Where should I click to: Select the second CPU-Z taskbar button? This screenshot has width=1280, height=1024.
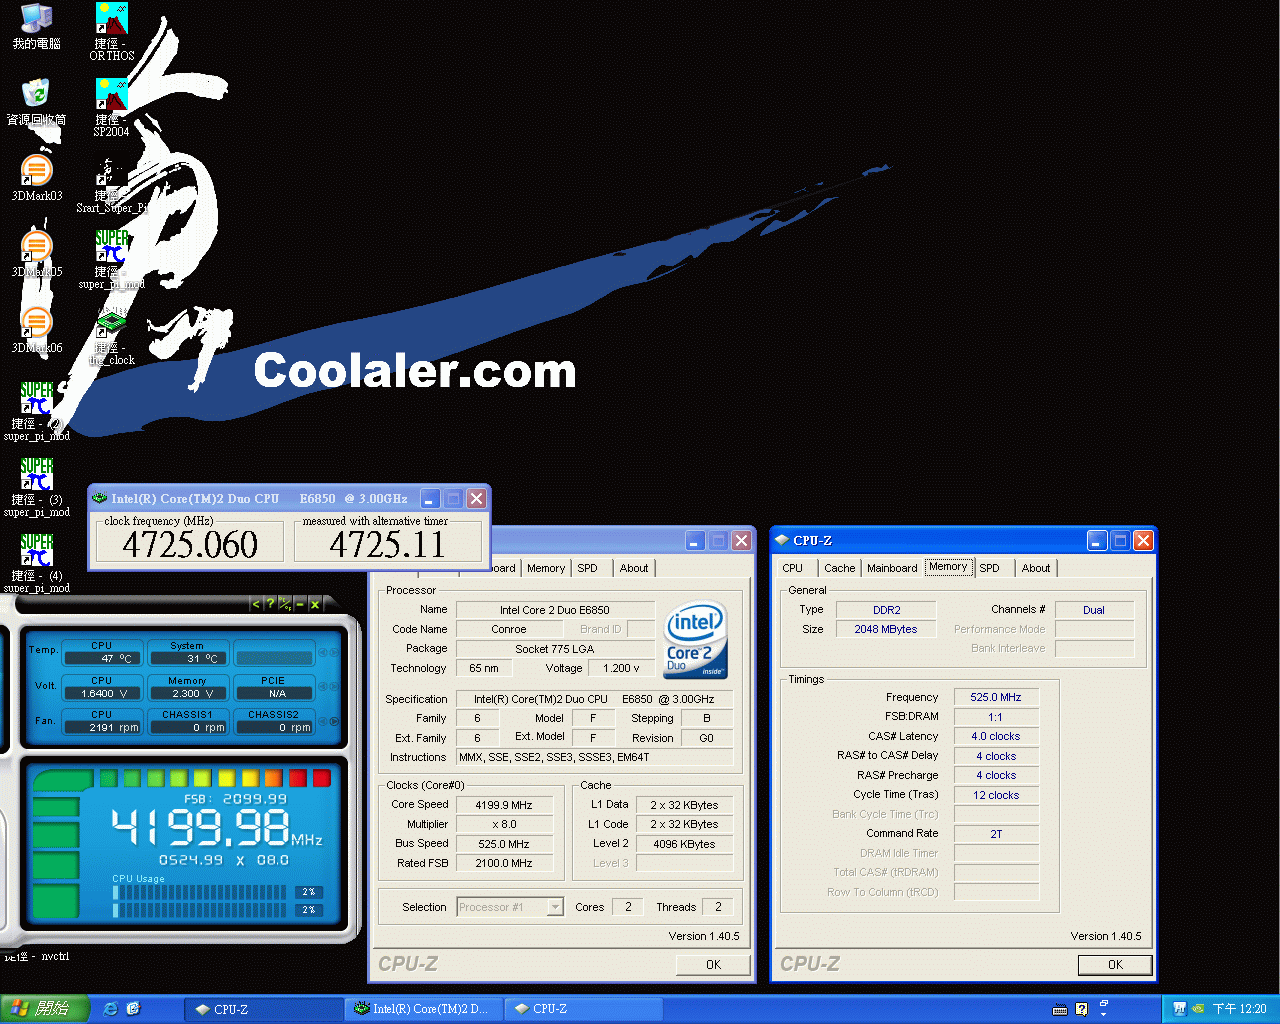[583, 1009]
